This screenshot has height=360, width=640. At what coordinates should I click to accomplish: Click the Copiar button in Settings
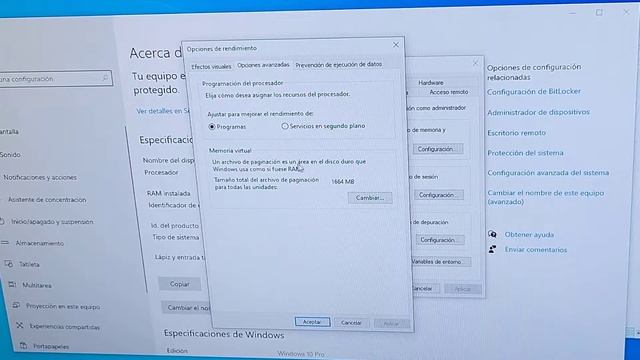(x=180, y=284)
